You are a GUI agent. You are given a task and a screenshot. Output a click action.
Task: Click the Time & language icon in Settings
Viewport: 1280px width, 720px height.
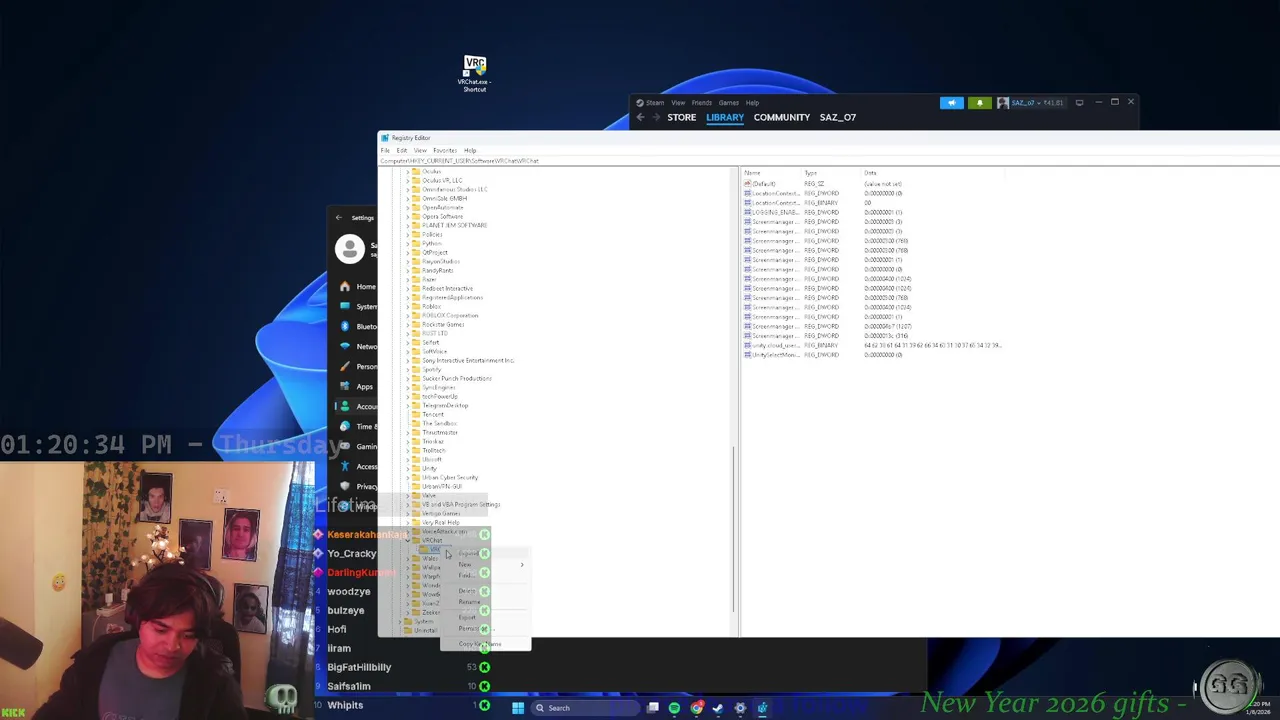[x=345, y=426]
